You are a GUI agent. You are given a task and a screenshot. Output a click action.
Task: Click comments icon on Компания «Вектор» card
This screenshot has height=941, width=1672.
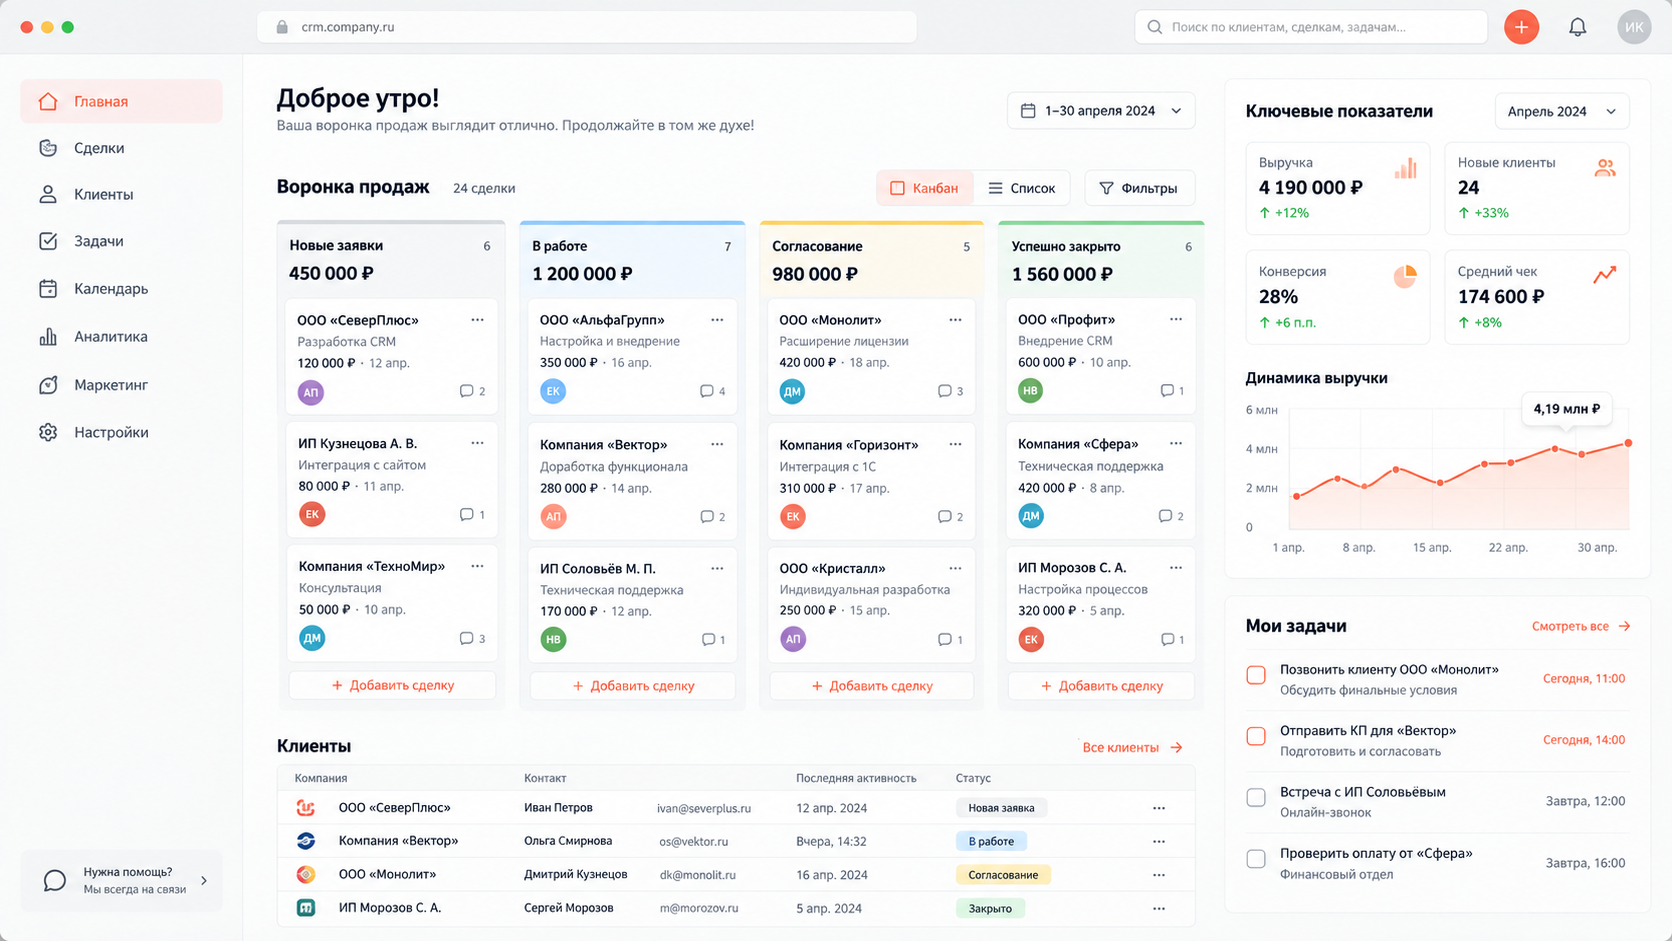(707, 517)
